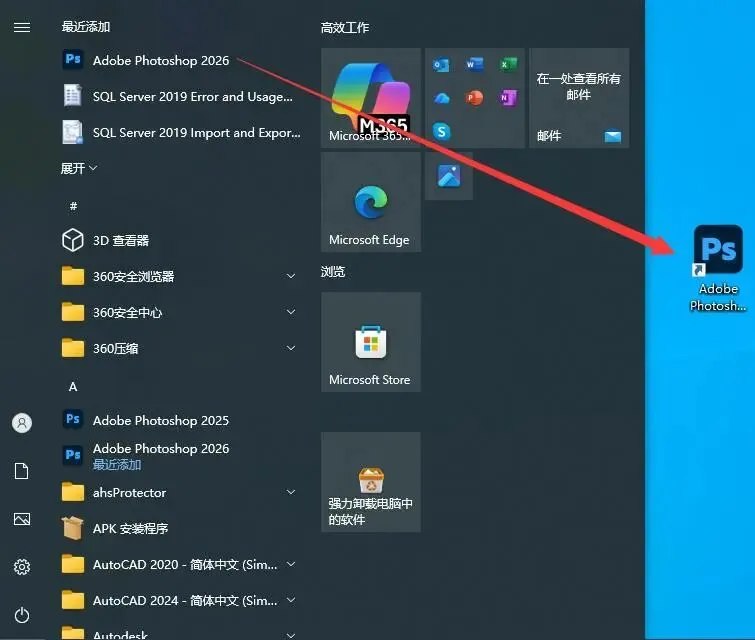
Task: Open SQL Server 2019 Import and Export entry
Action: pos(182,132)
